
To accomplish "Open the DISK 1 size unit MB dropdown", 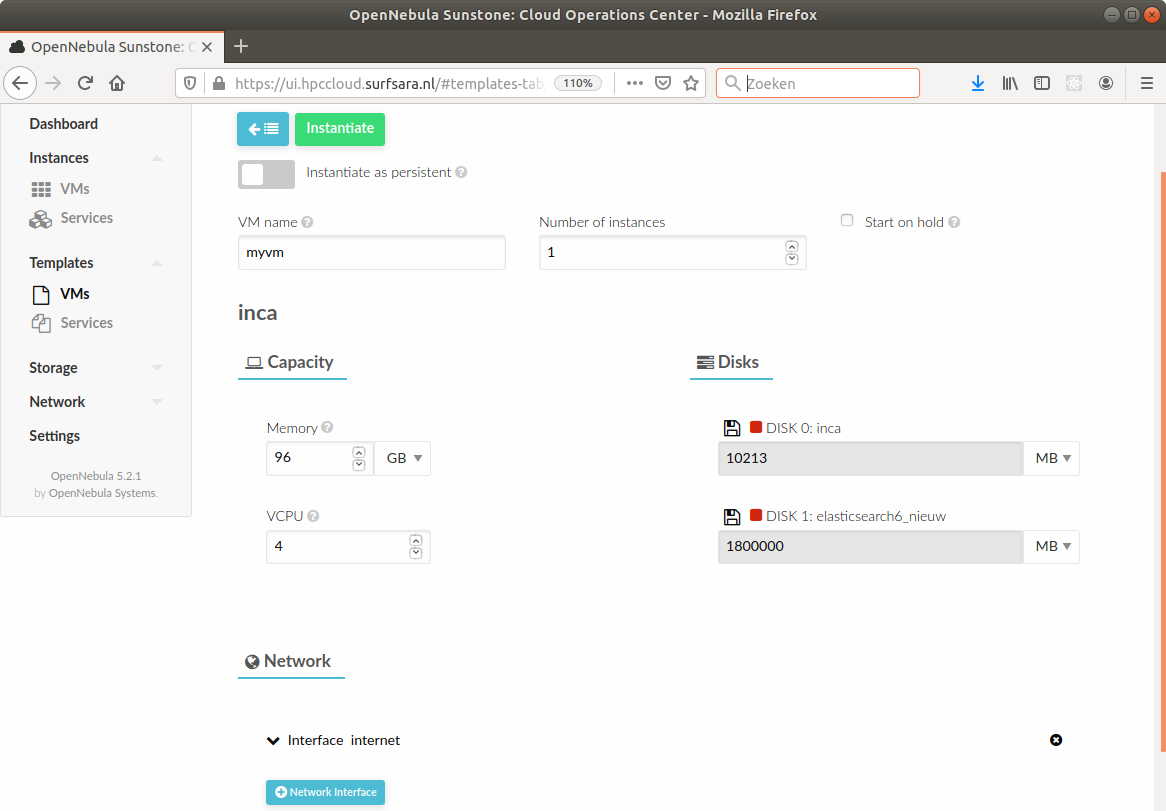I will [1051, 546].
